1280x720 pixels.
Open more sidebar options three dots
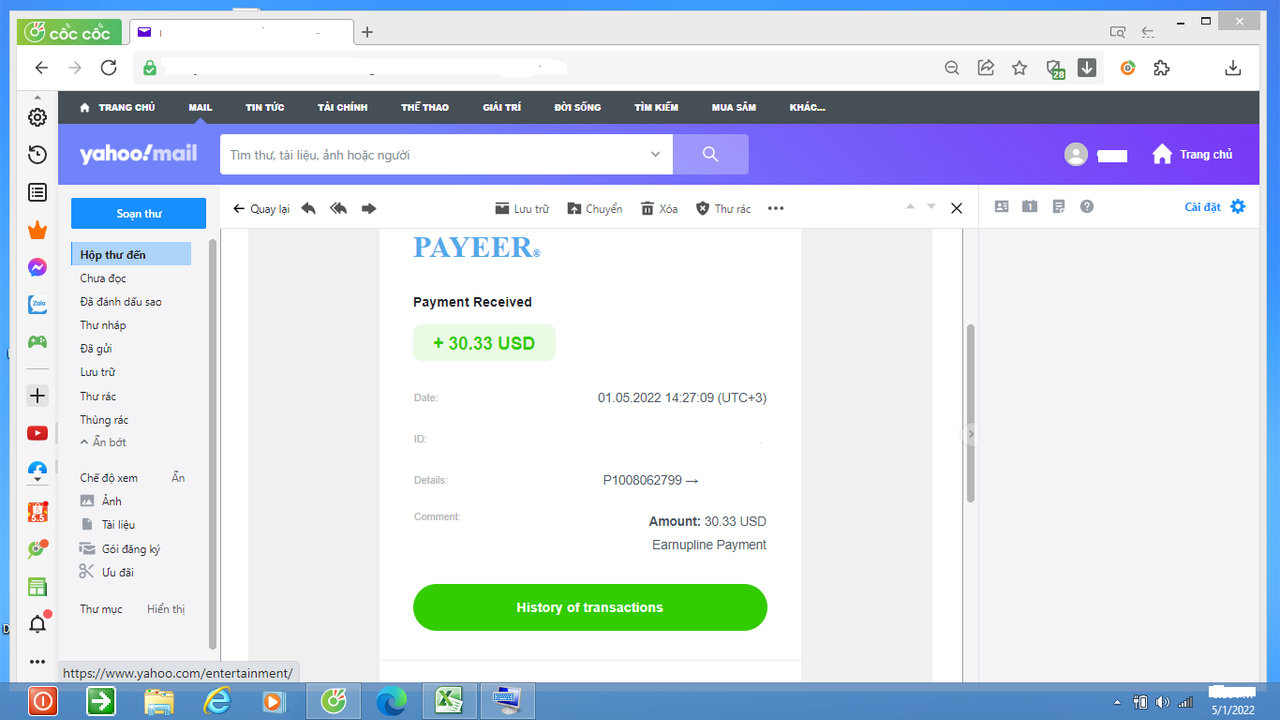click(x=37, y=661)
